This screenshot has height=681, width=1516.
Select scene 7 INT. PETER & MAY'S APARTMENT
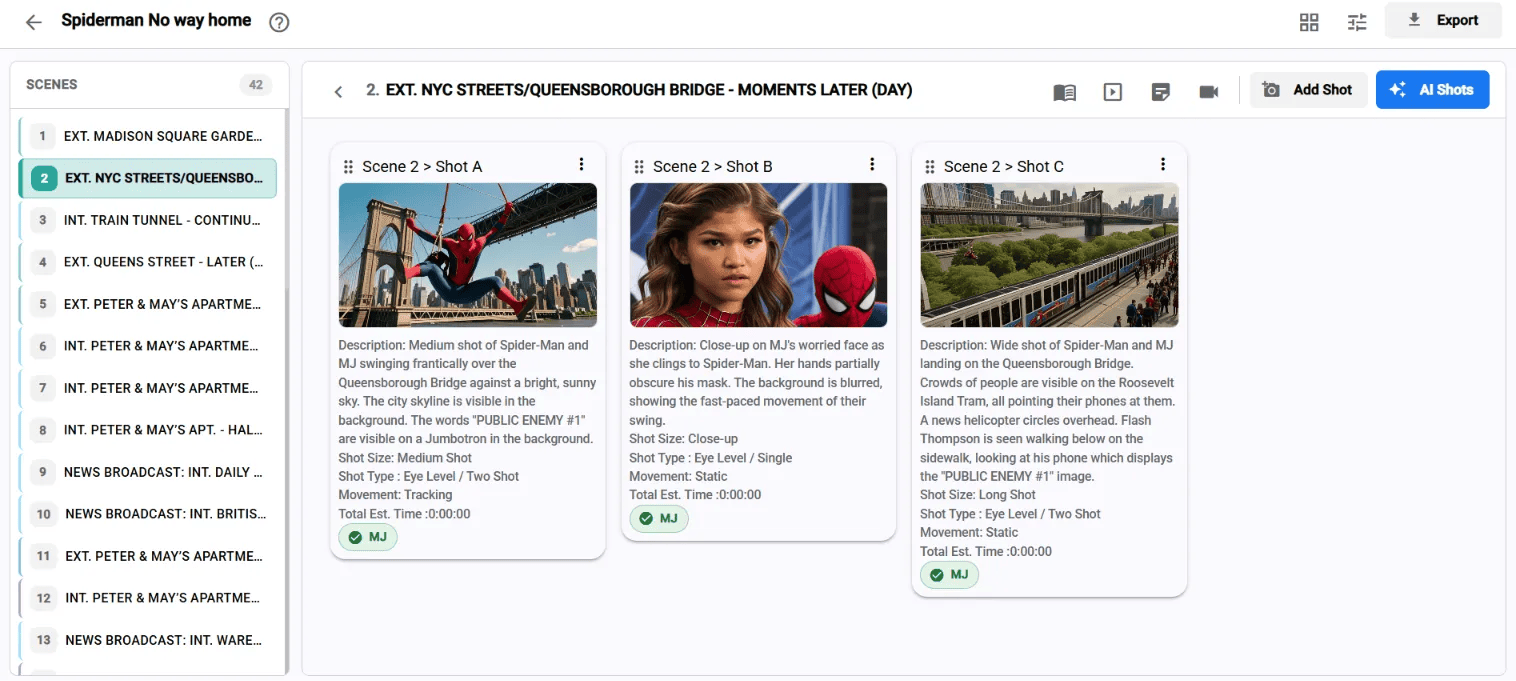[x=148, y=388]
